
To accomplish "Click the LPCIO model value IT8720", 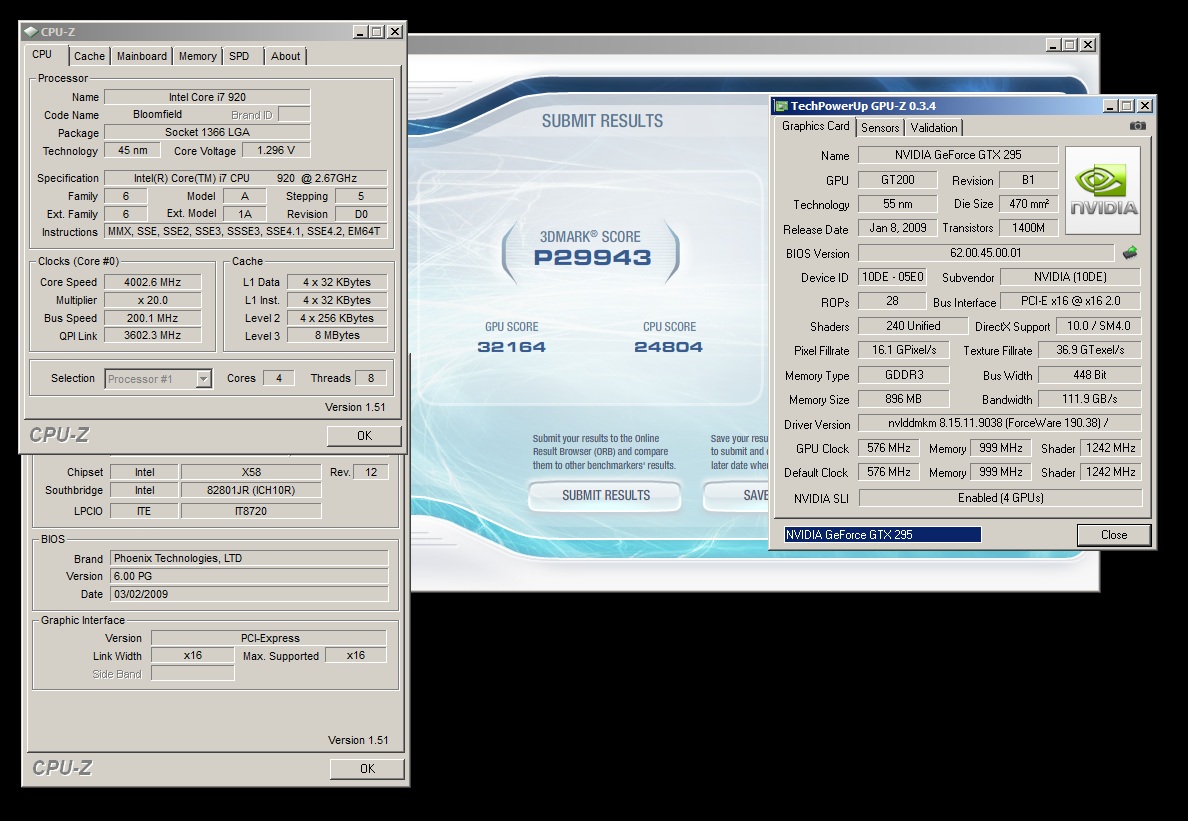I will (x=251, y=511).
